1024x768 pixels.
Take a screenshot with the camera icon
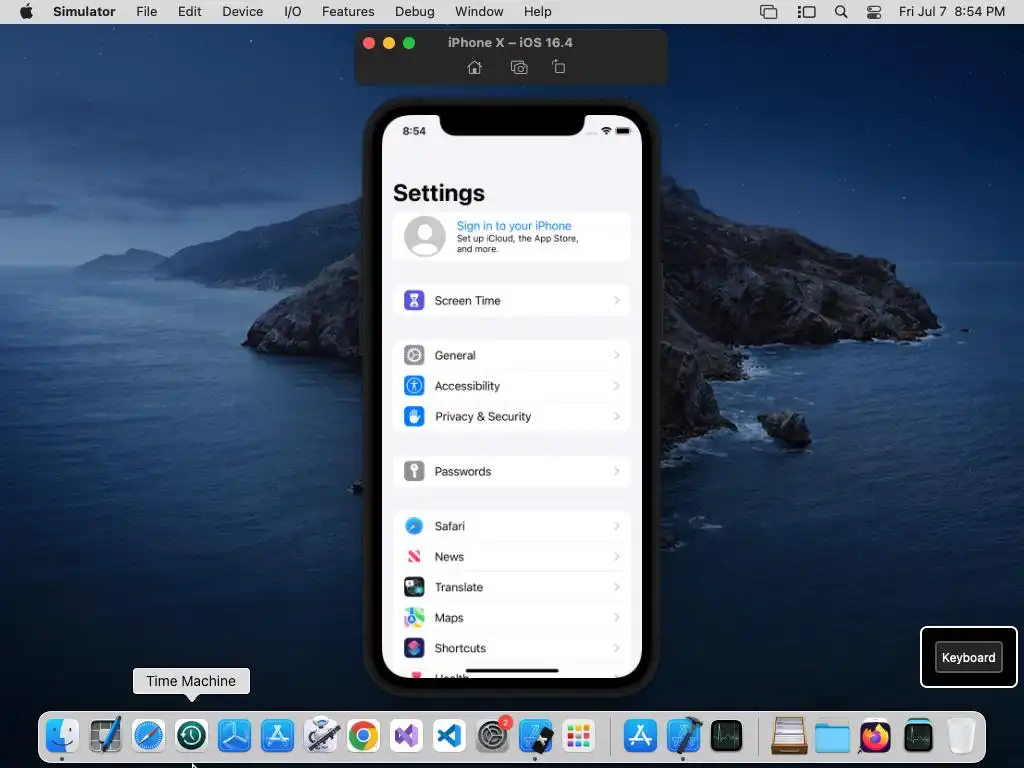519,67
